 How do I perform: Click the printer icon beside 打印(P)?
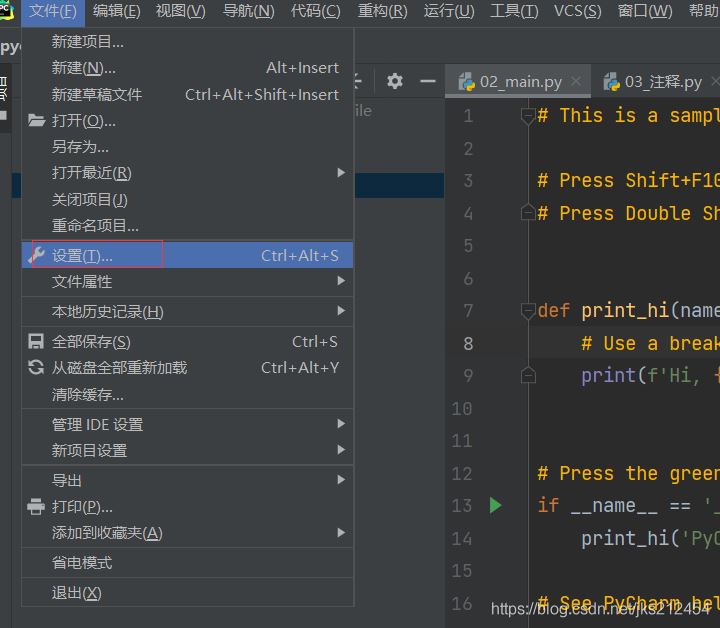(37, 507)
